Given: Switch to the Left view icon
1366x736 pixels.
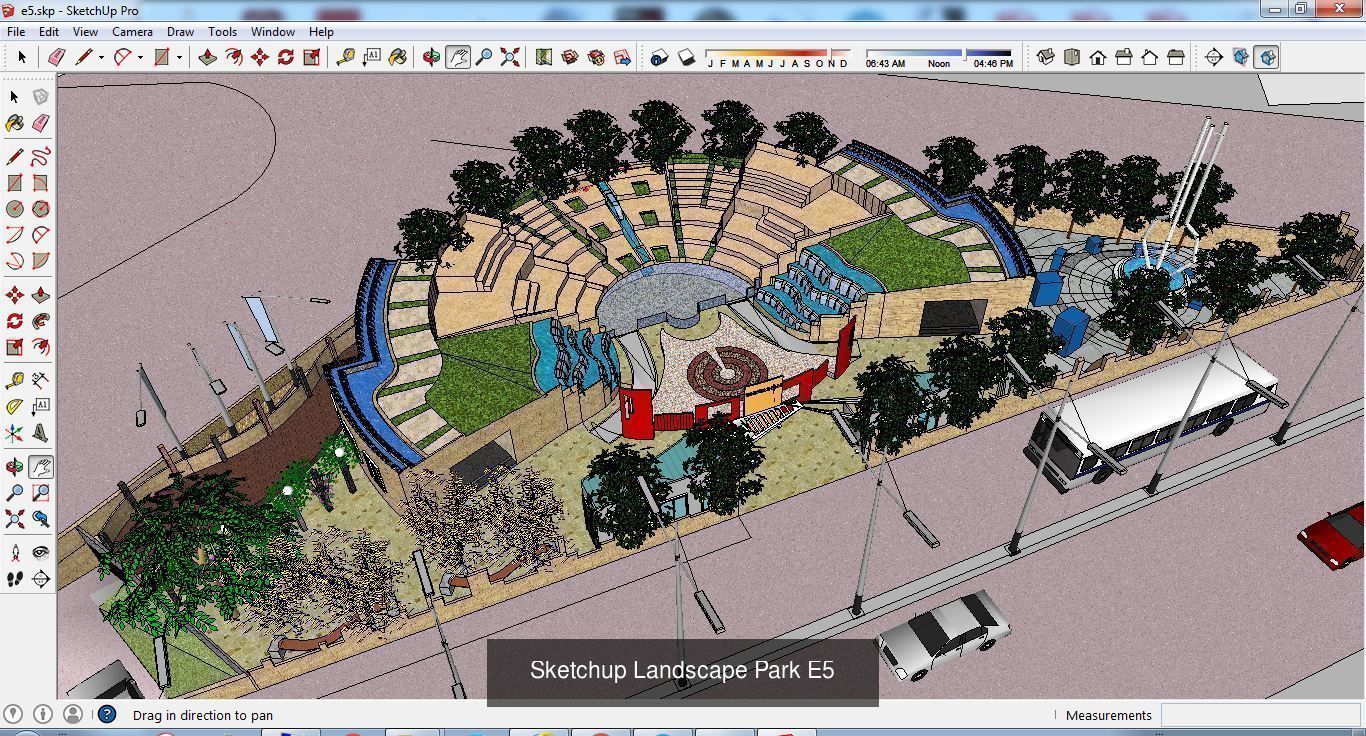Looking at the screenshot, I should [x=1176, y=57].
